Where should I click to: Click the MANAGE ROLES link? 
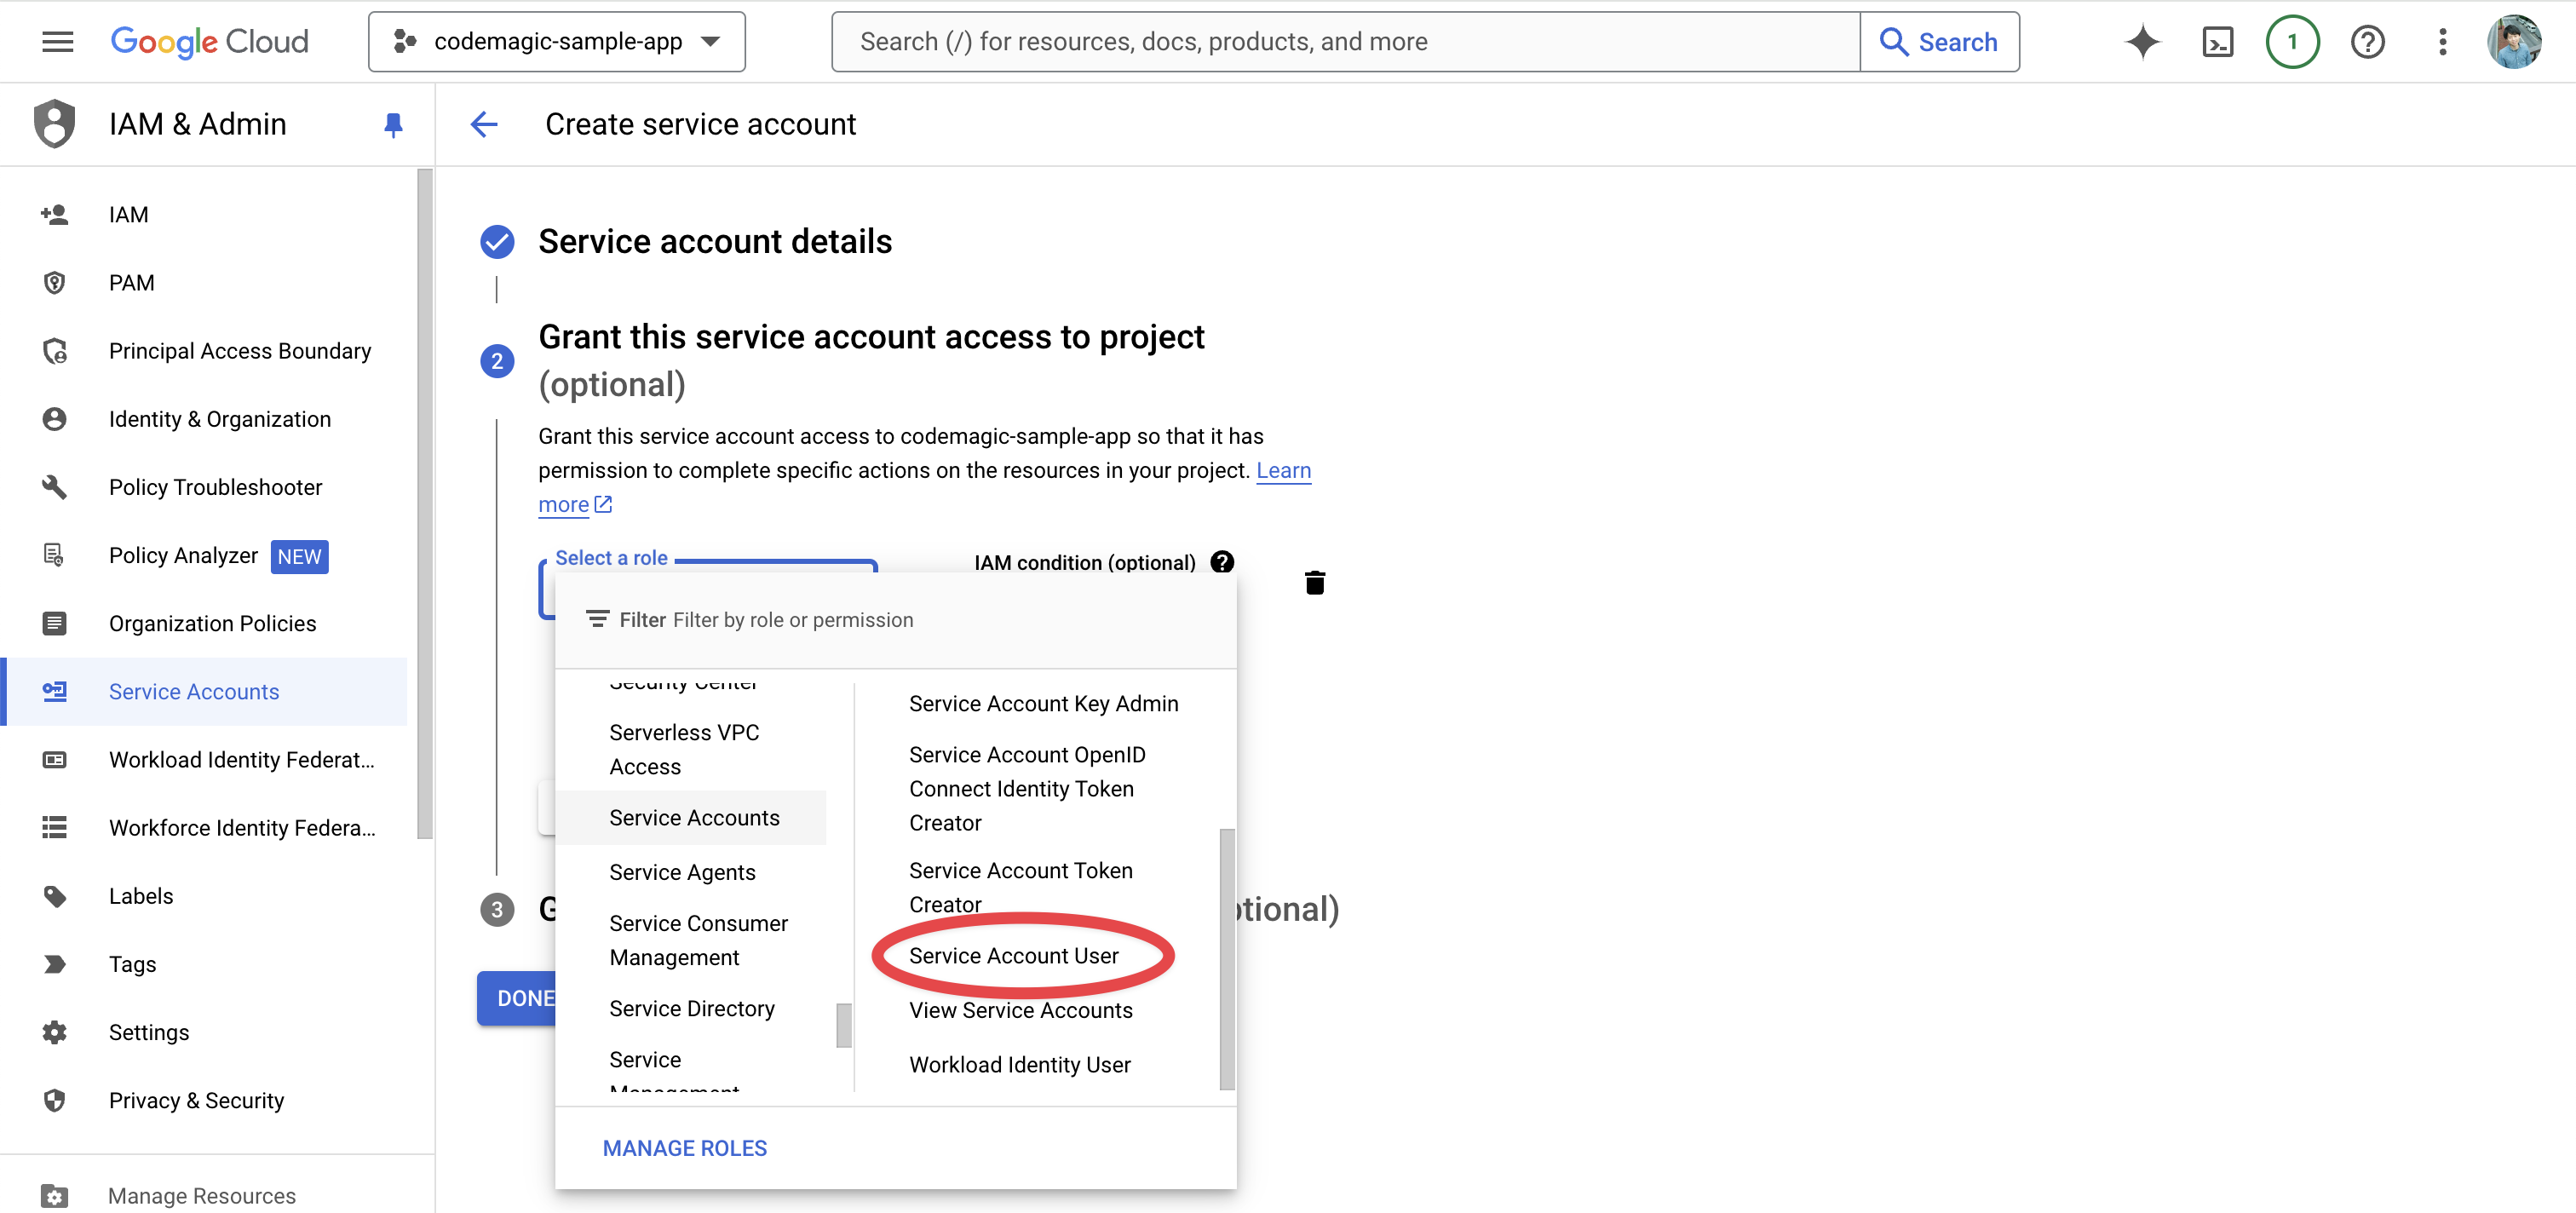point(685,1147)
